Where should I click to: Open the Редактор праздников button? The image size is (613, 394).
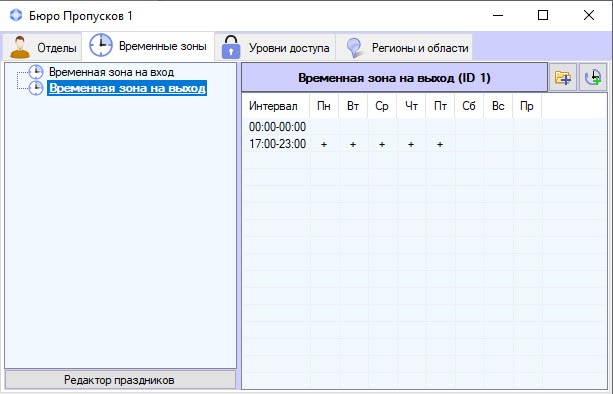pyautogui.click(x=120, y=380)
